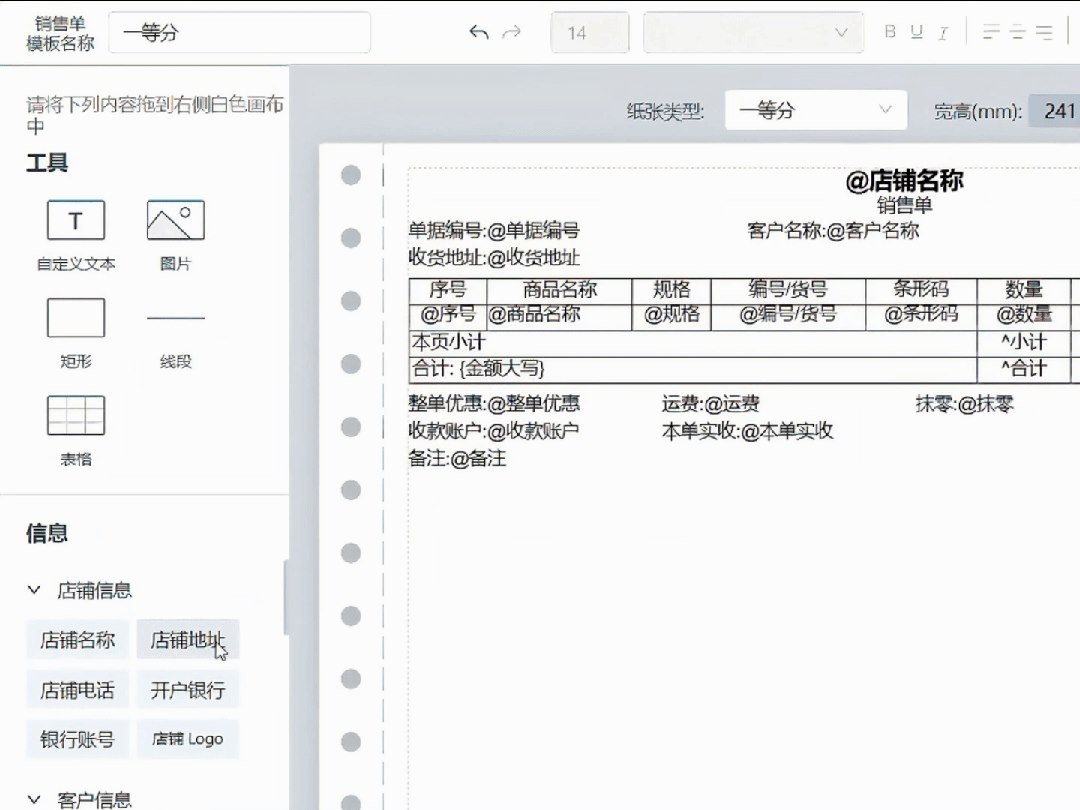Click the 编号/货号 table header cell
Screen dimensions: 1080x810
[788, 290]
